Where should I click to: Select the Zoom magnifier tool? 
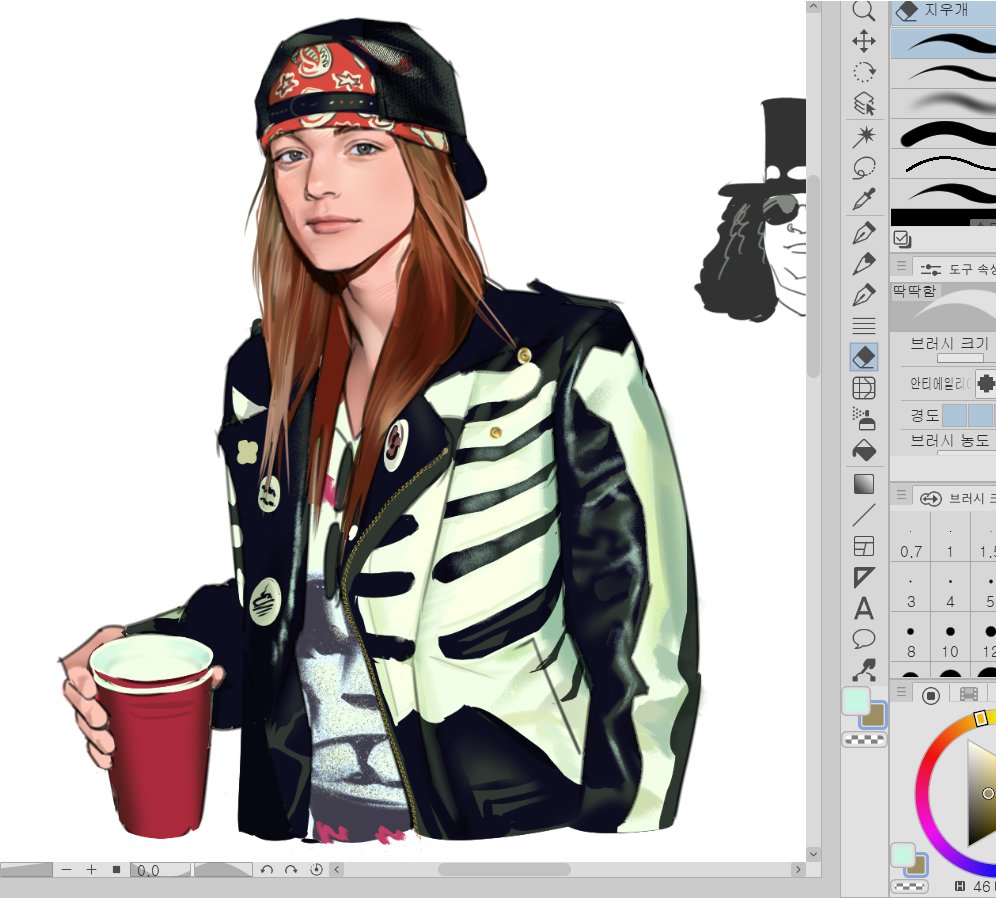[x=864, y=11]
